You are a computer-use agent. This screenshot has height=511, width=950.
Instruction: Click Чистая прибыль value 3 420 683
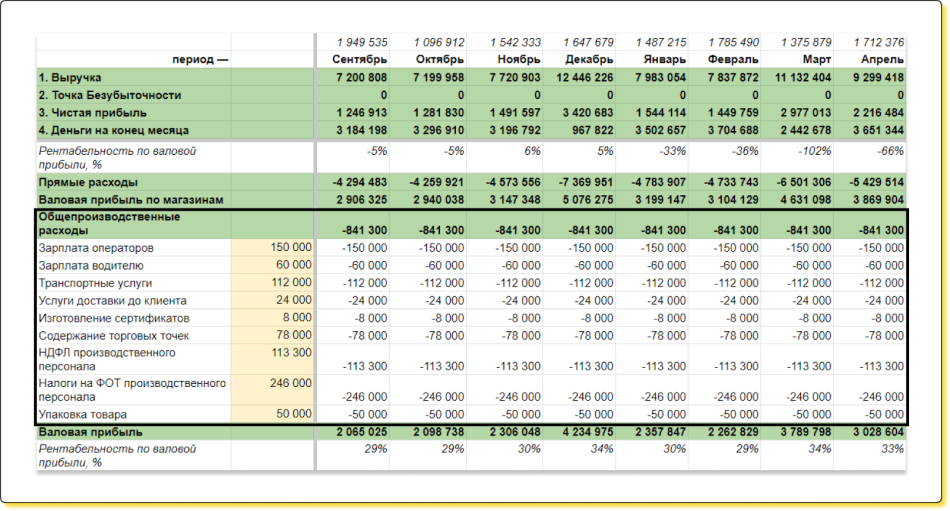point(588,113)
